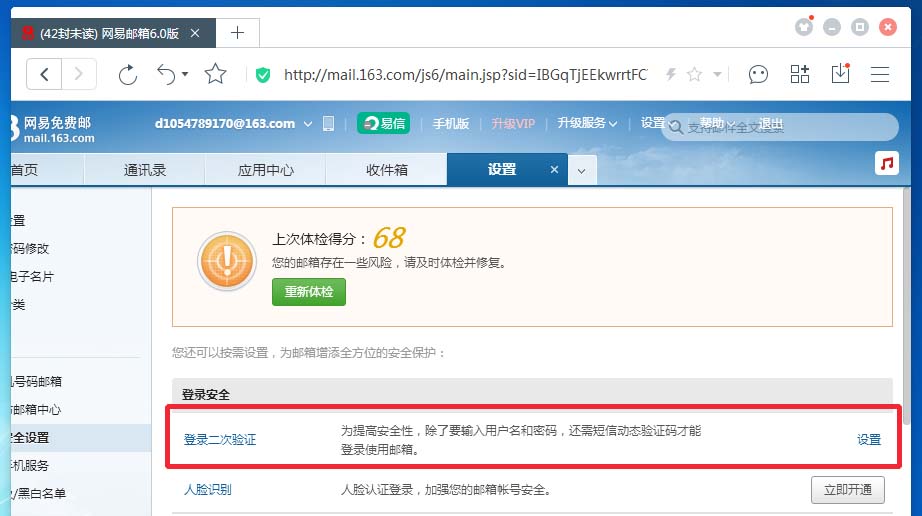Click 设置 link for 登录二次验证
Screen dimensions: 922x516
(868, 440)
